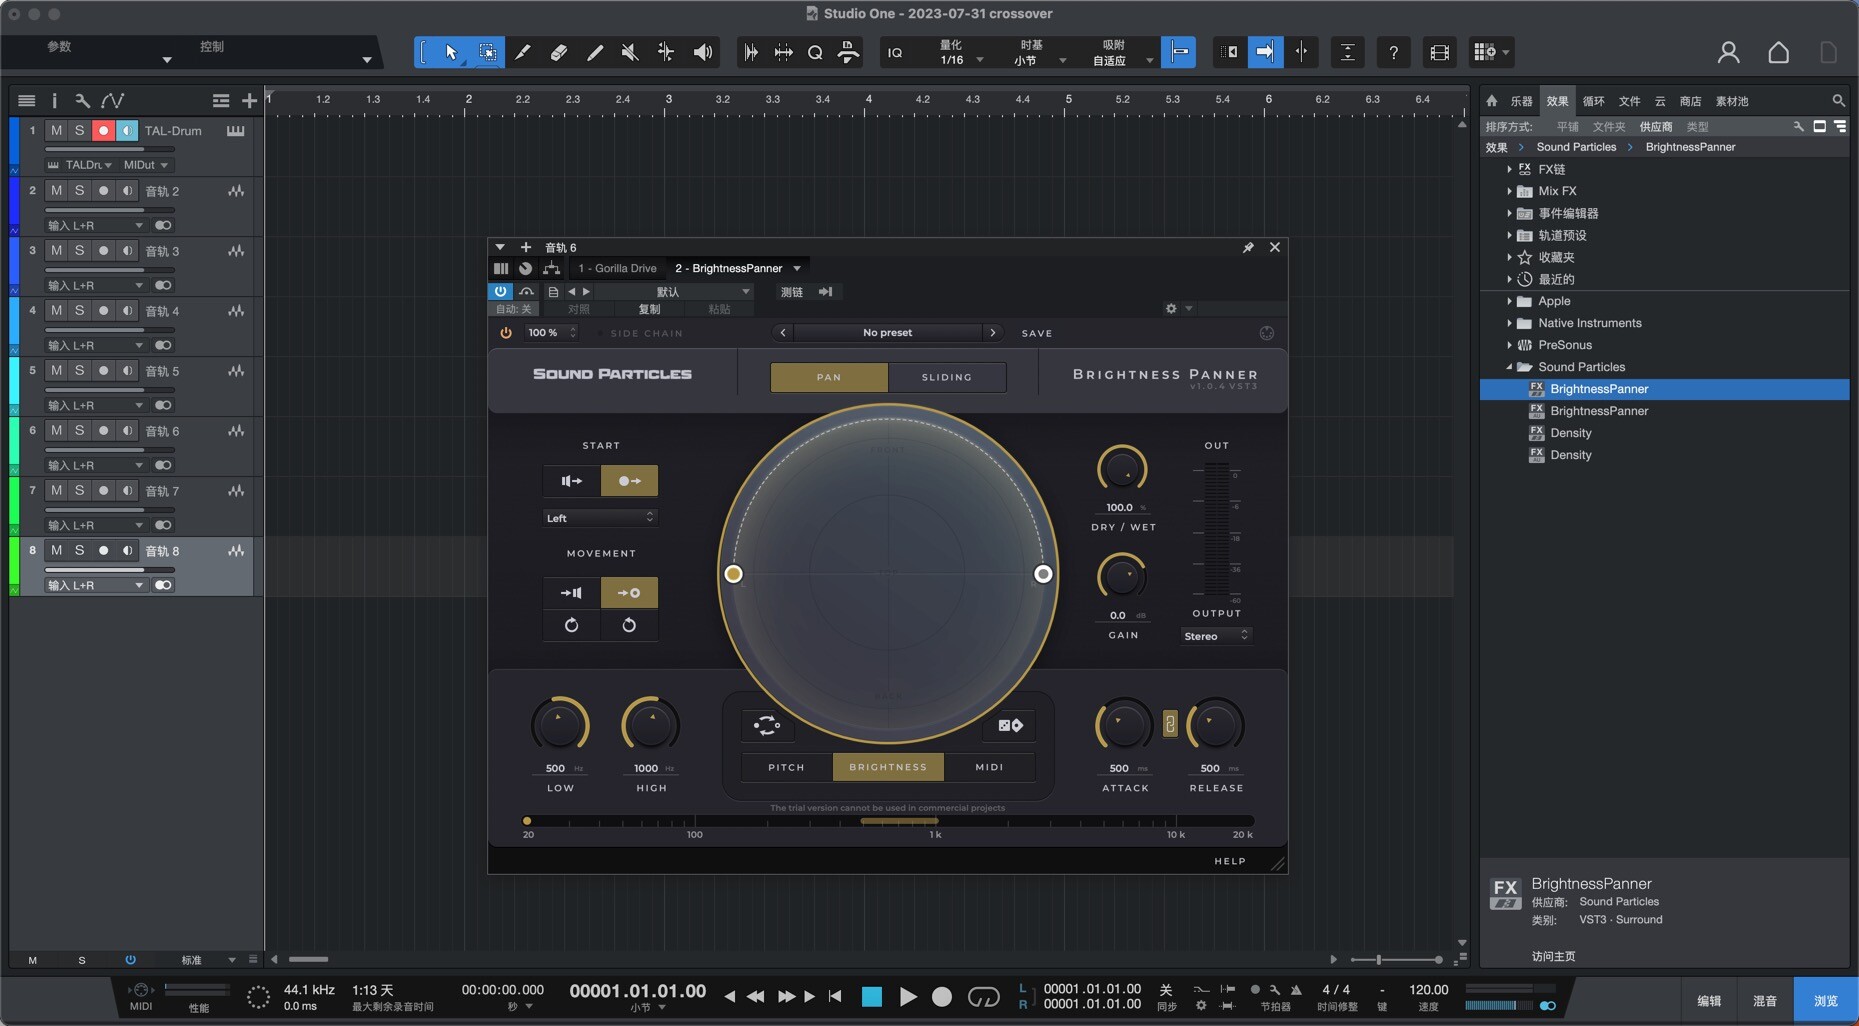
Task: Open 音轨 4 input L+R dropdown
Action: 95,345
